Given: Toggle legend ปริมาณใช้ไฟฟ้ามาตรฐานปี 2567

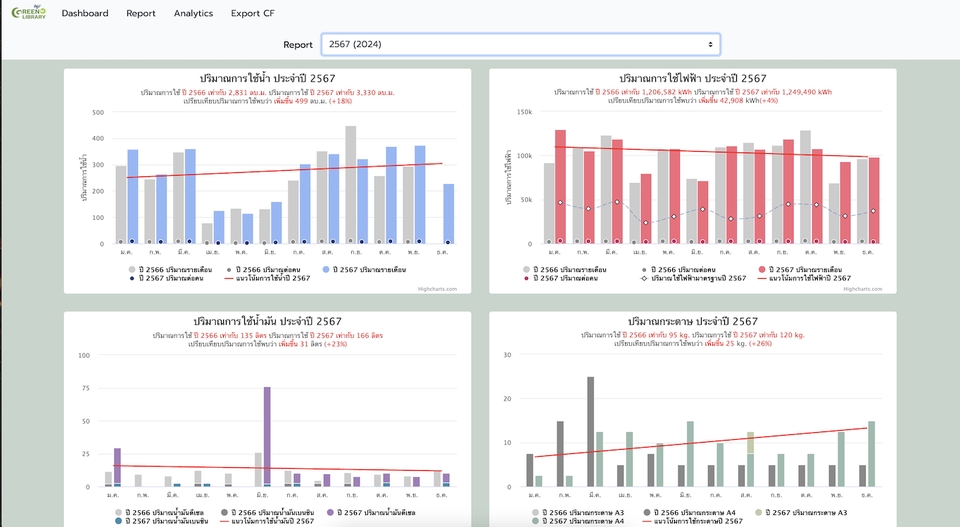Looking at the screenshot, I should pyautogui.click(x=693, y=278).
